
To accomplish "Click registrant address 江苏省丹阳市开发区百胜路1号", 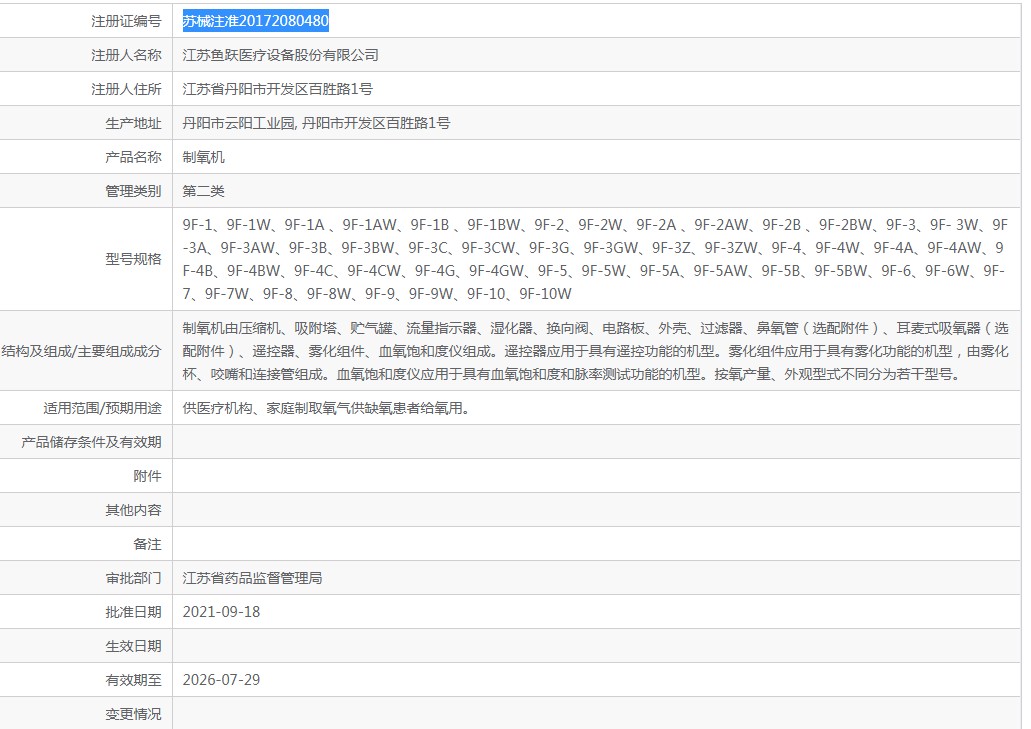I will tap(277, 89).
